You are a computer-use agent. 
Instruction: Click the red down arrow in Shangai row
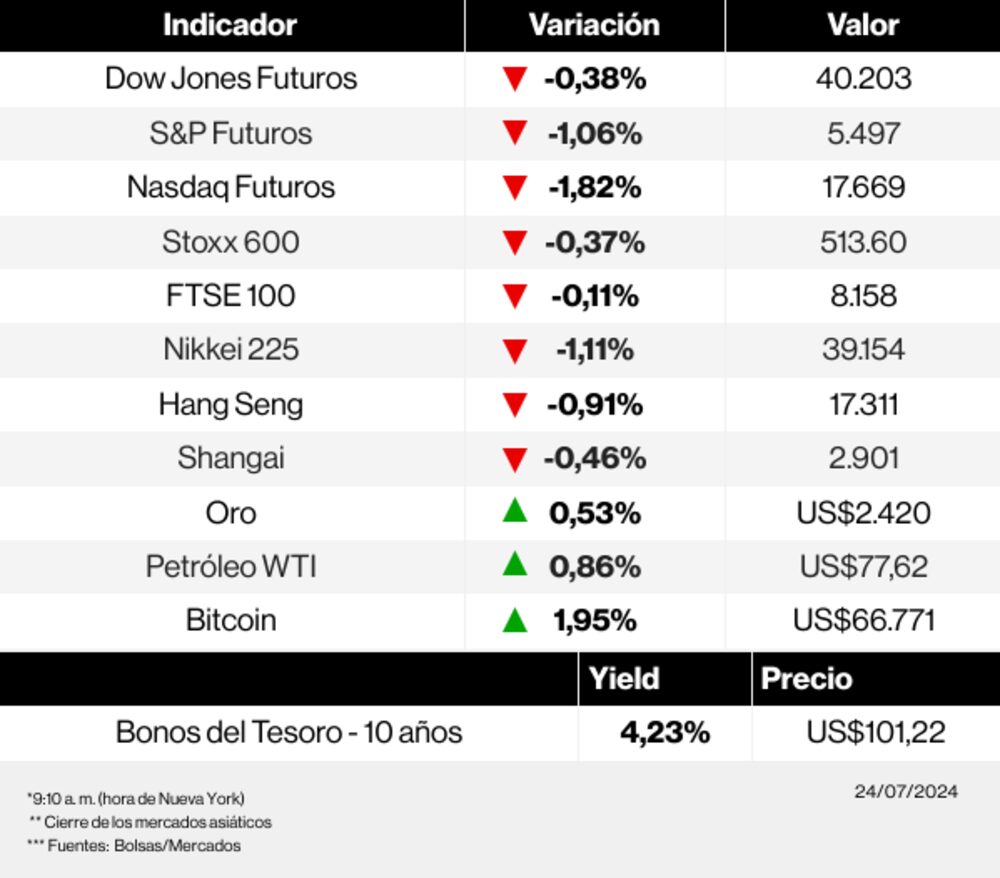514,459
